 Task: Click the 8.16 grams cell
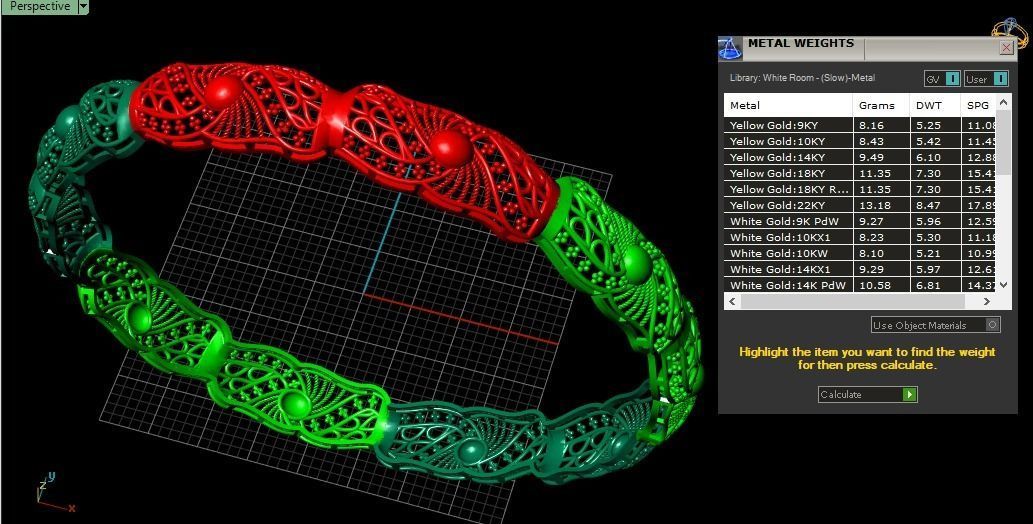(881, 125)
